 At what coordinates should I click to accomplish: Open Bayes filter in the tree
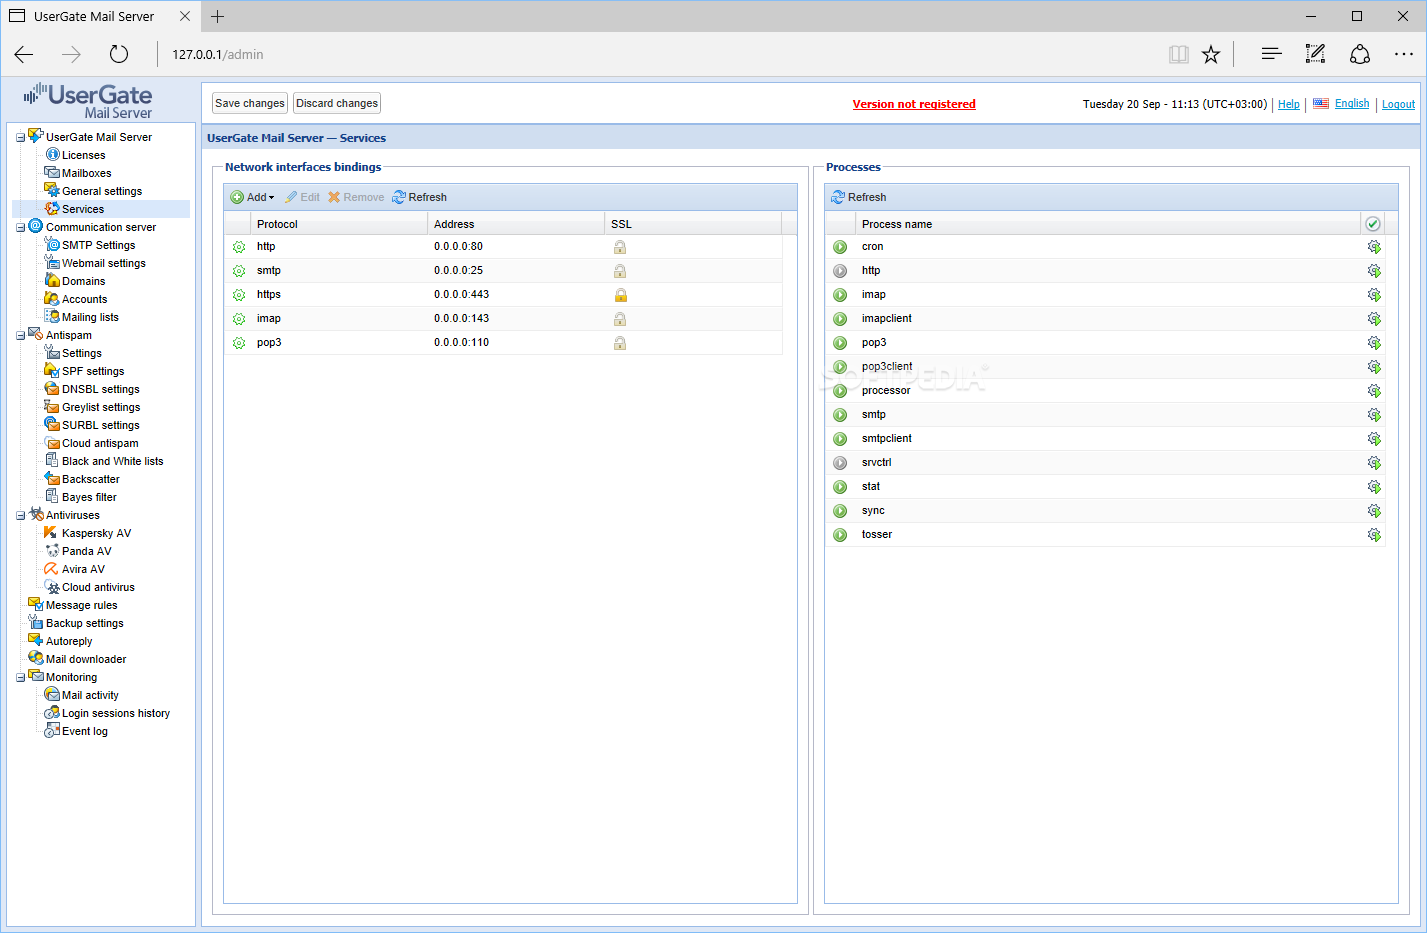(89, 497)
